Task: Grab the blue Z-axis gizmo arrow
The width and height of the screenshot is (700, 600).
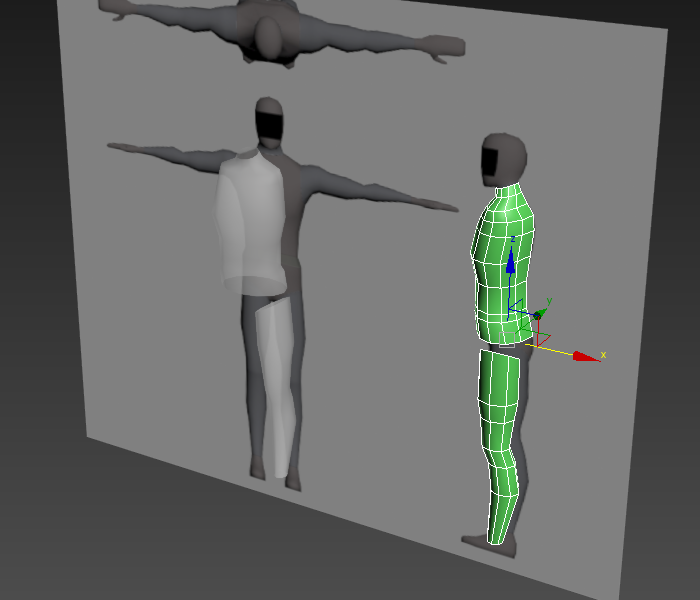Action: pos(511,262)
